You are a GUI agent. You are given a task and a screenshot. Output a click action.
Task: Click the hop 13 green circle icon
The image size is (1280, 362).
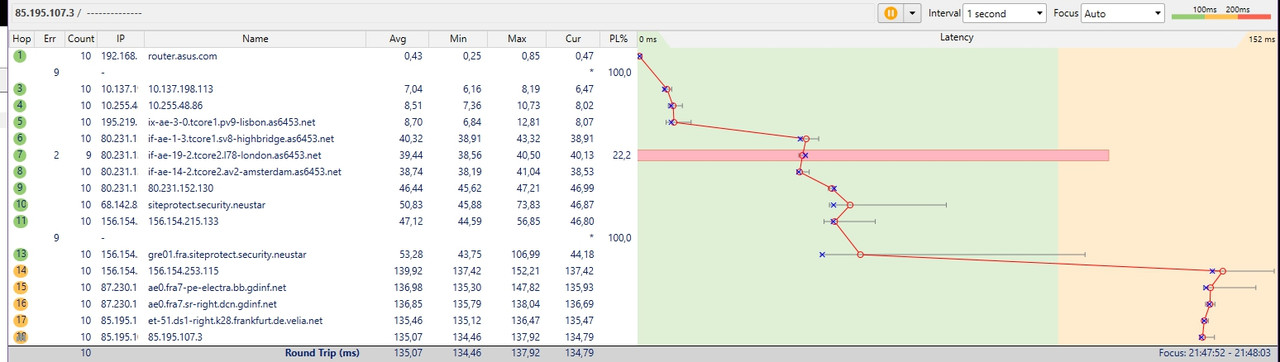pyautogui.click(x=19, y=254)
